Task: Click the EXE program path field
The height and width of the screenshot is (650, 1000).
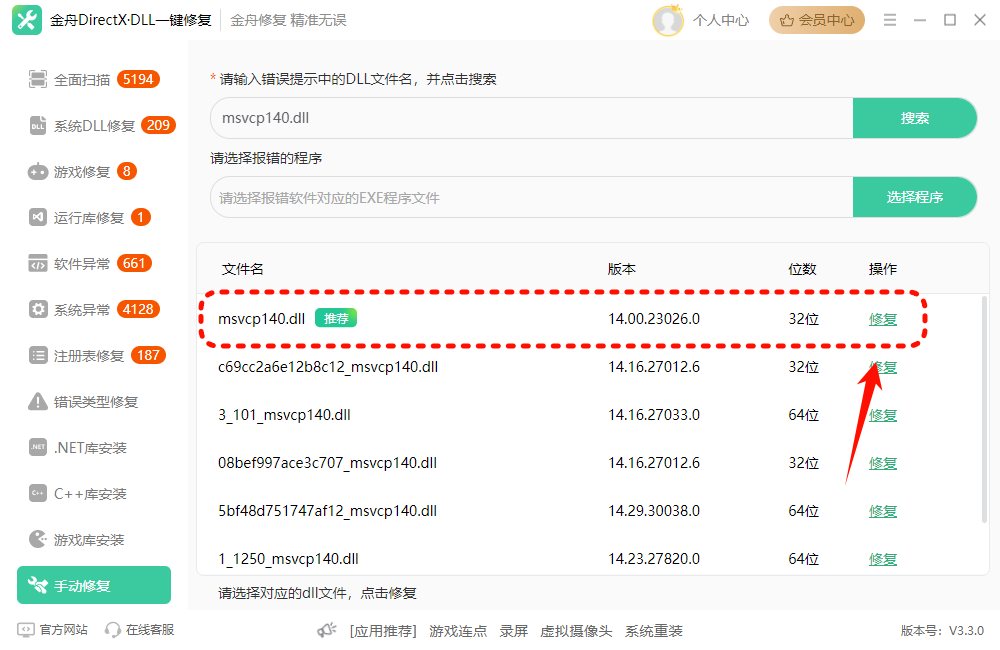Action: click(532, 198)
